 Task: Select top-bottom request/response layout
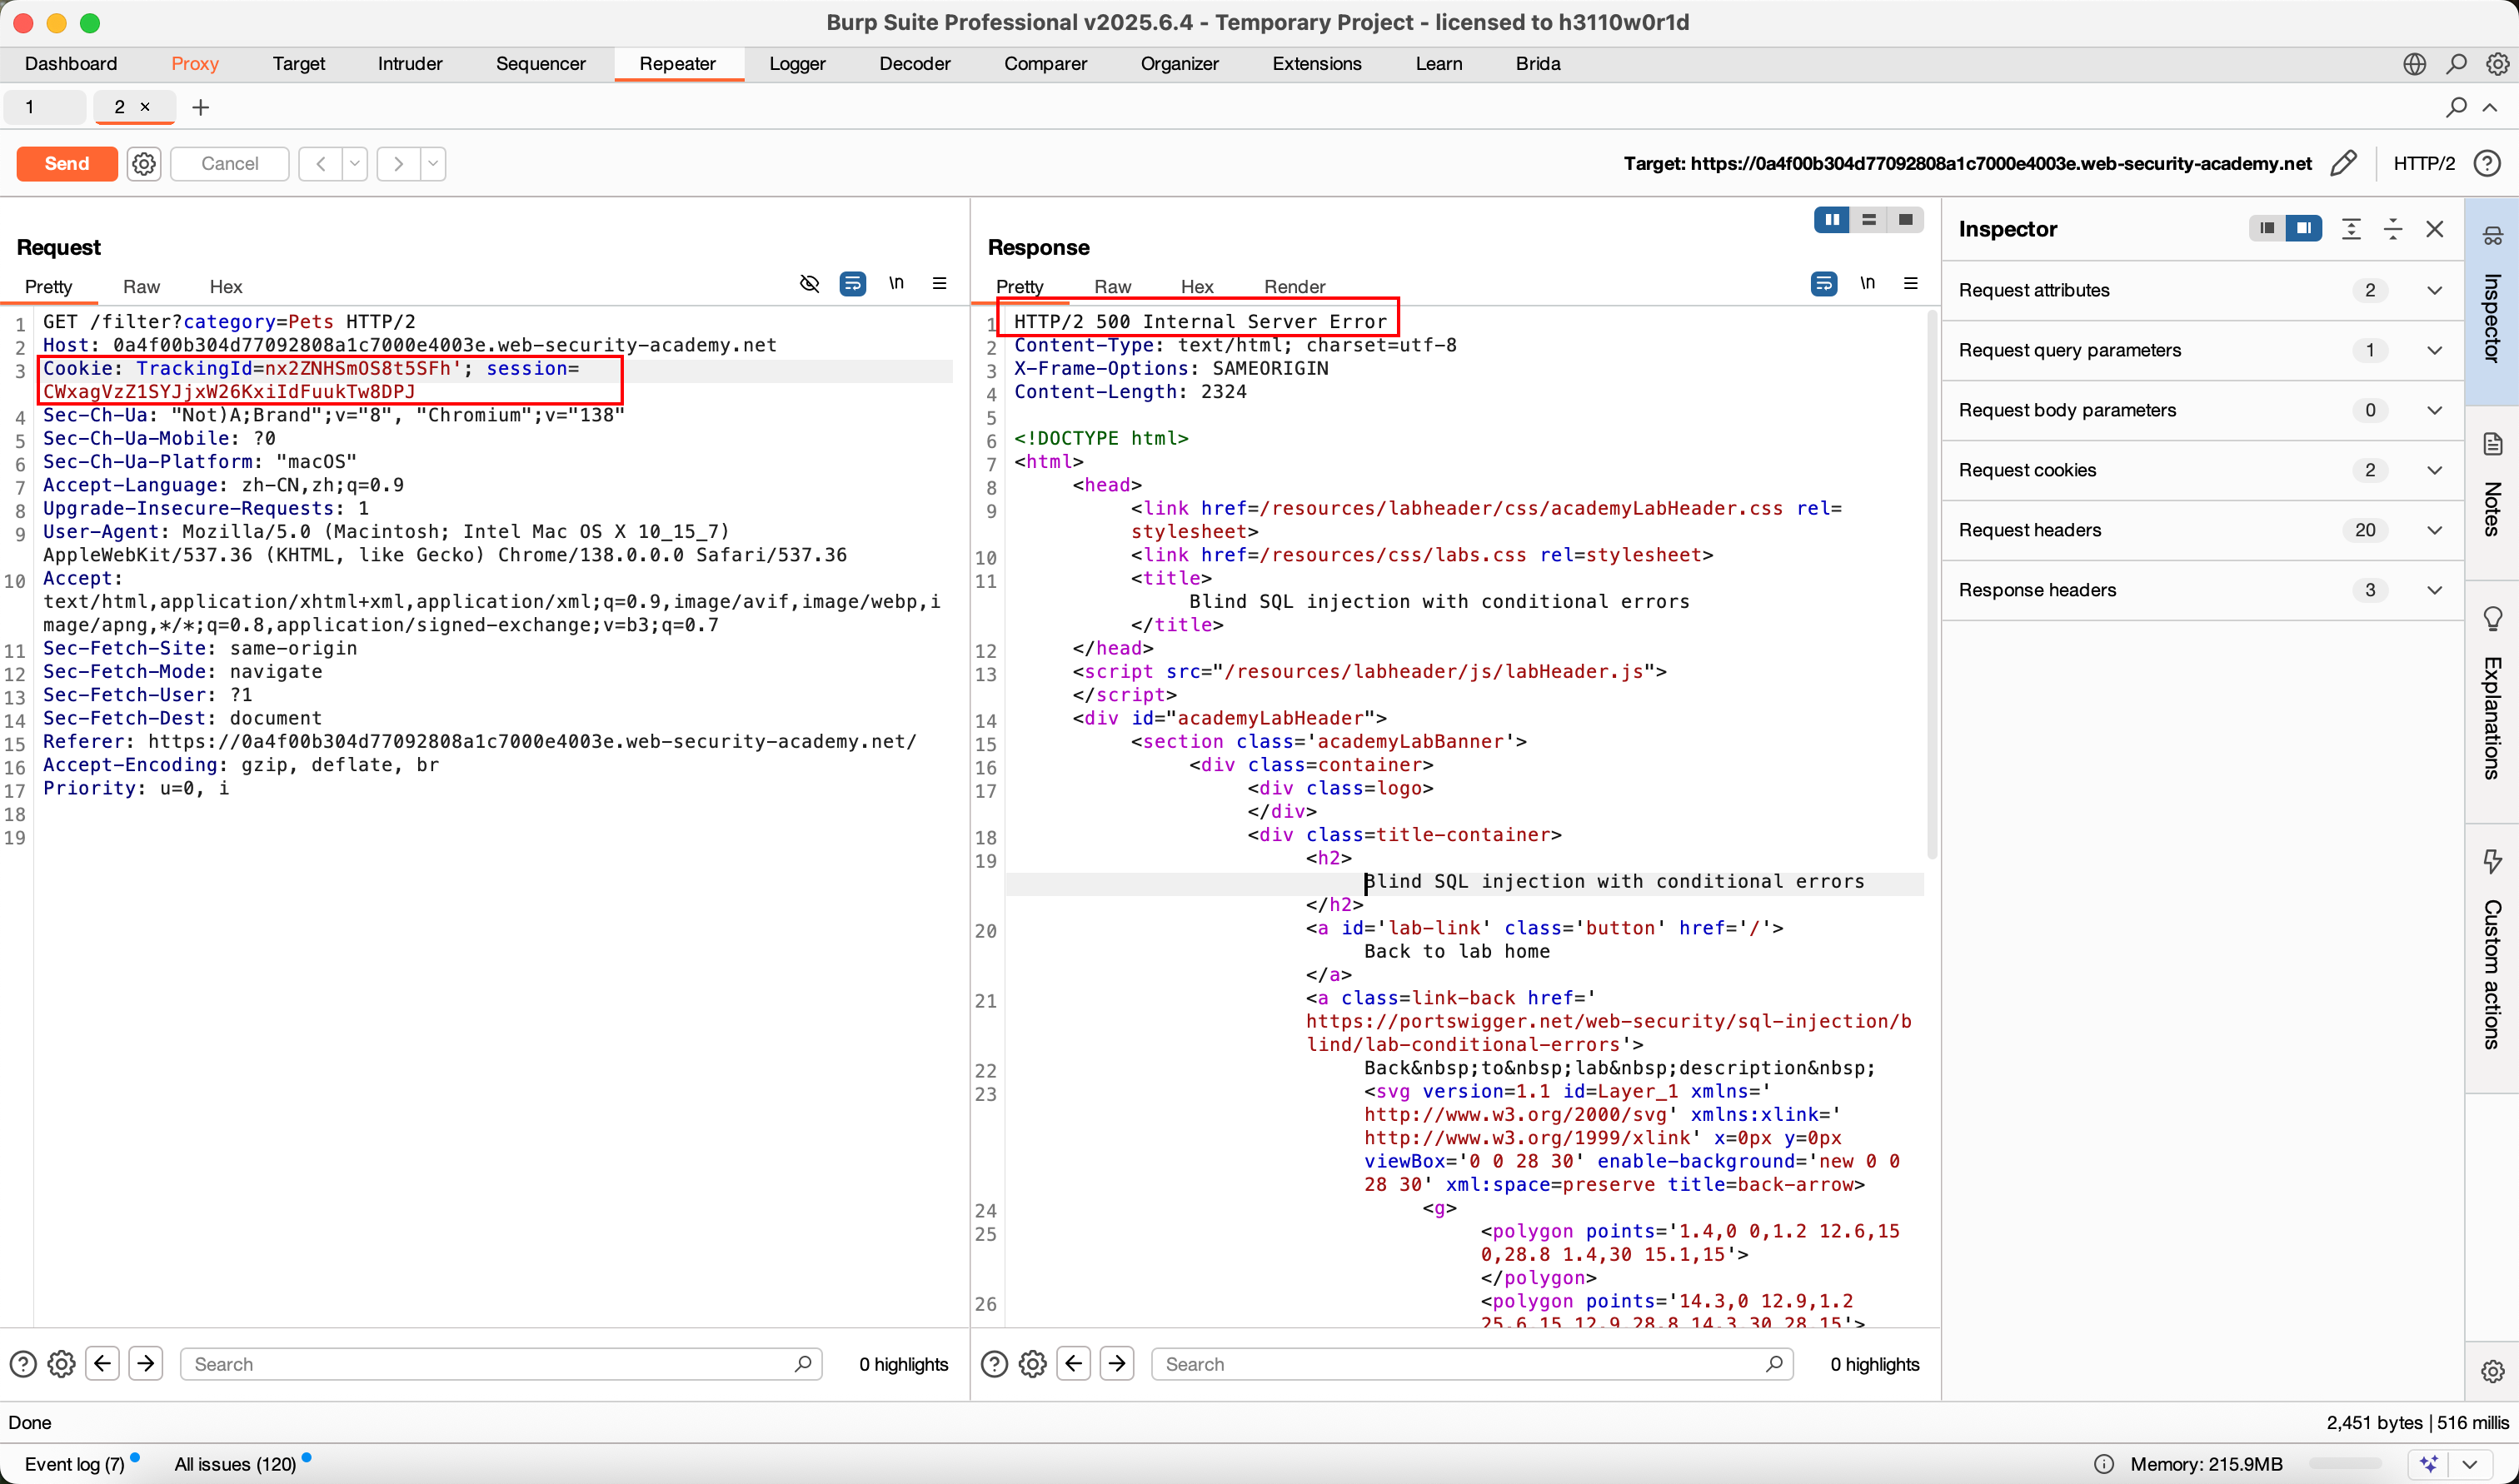point(1869,219)
